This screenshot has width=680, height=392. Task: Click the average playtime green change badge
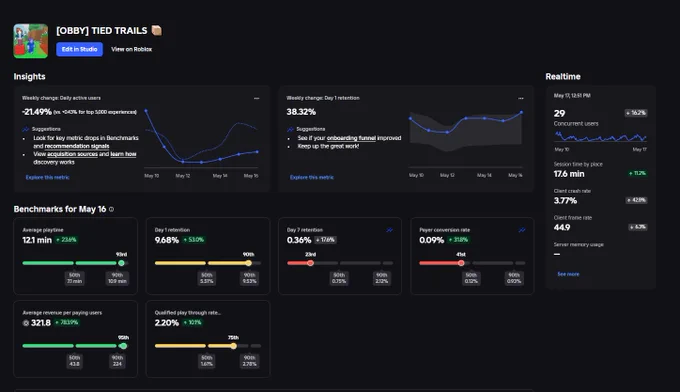click(x=66, y=240)
